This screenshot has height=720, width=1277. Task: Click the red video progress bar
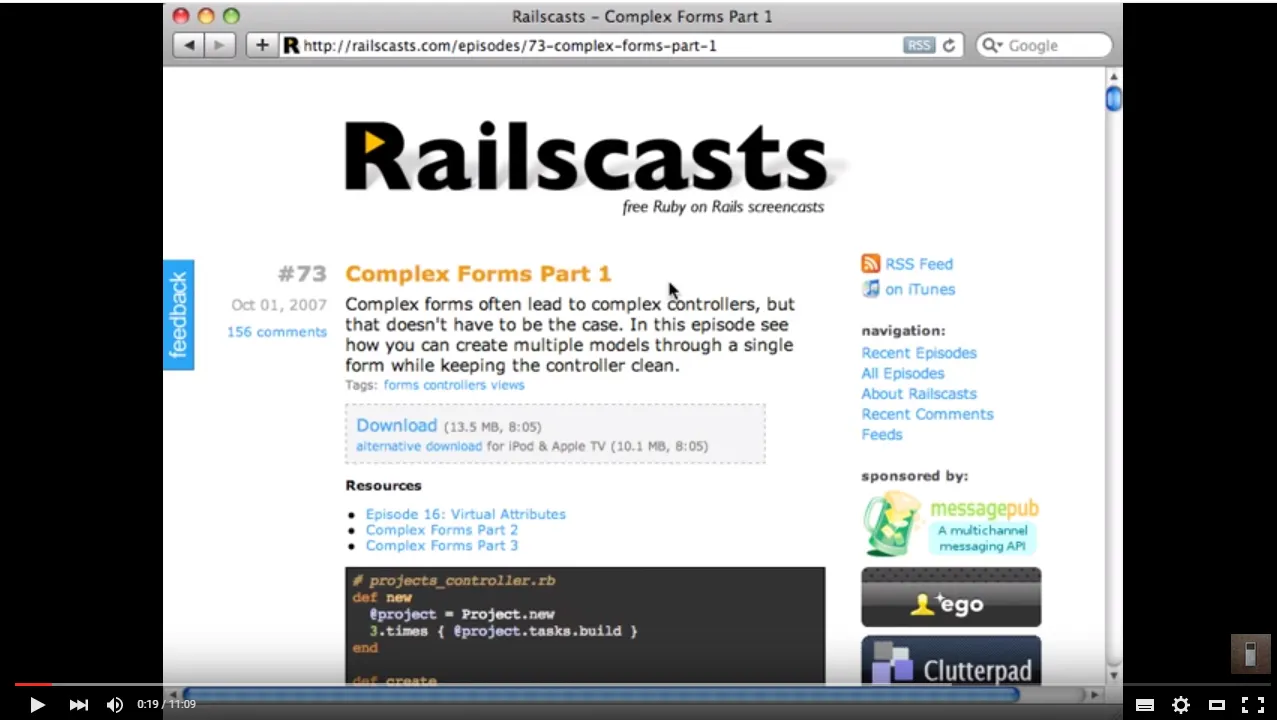pos(33,685)
